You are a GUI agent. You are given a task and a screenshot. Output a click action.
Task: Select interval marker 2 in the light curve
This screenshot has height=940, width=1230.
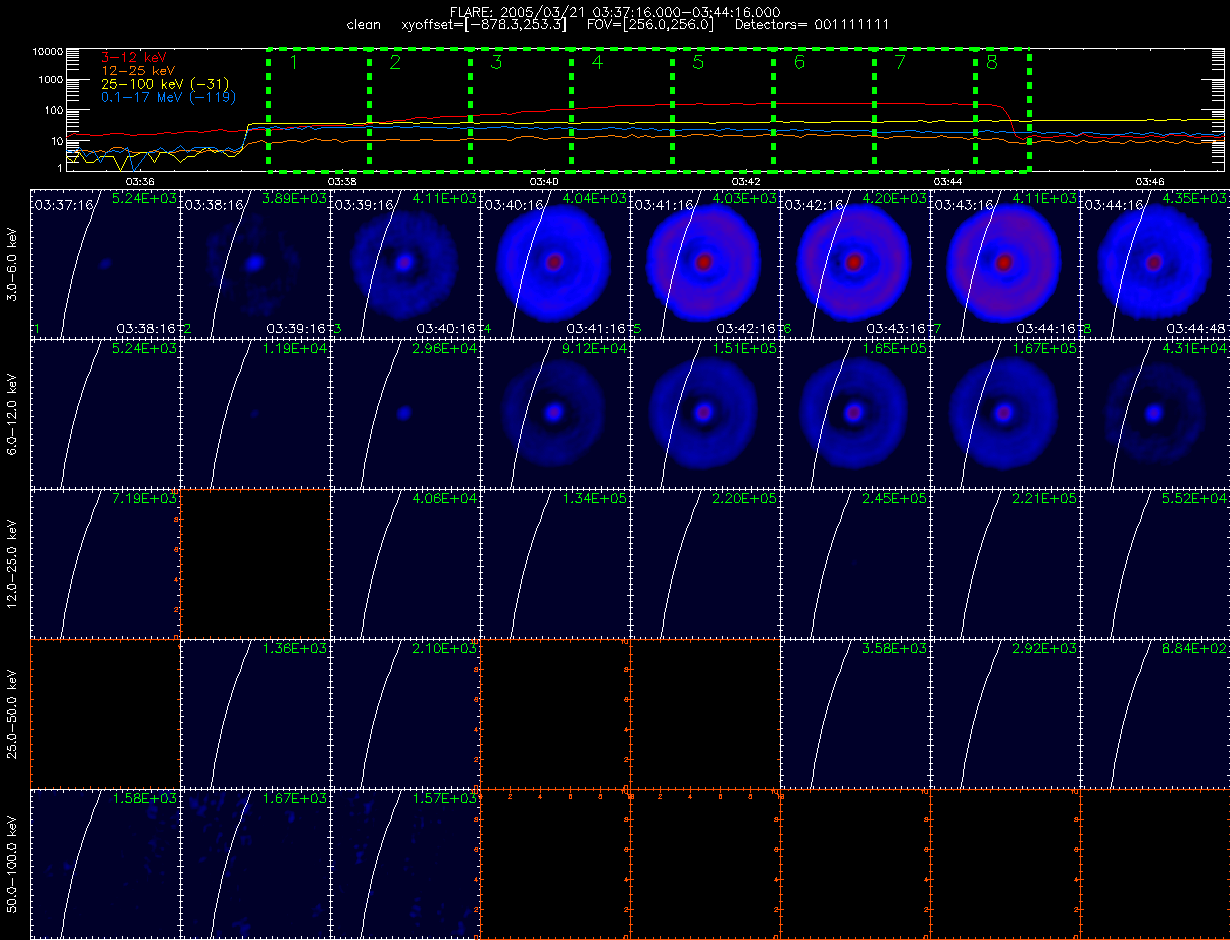pyautogui.click(x=395, y=63)
